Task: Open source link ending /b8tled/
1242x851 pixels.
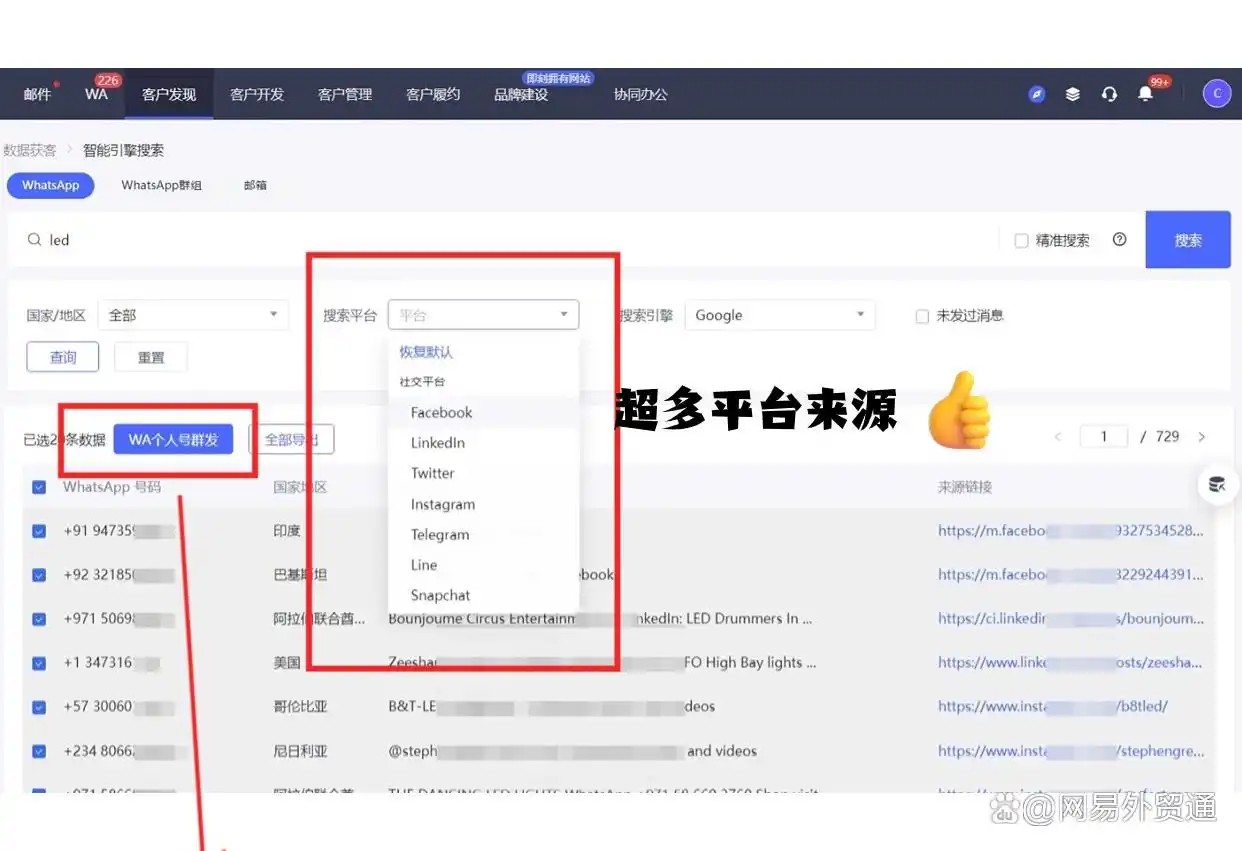Action: 1053,707
